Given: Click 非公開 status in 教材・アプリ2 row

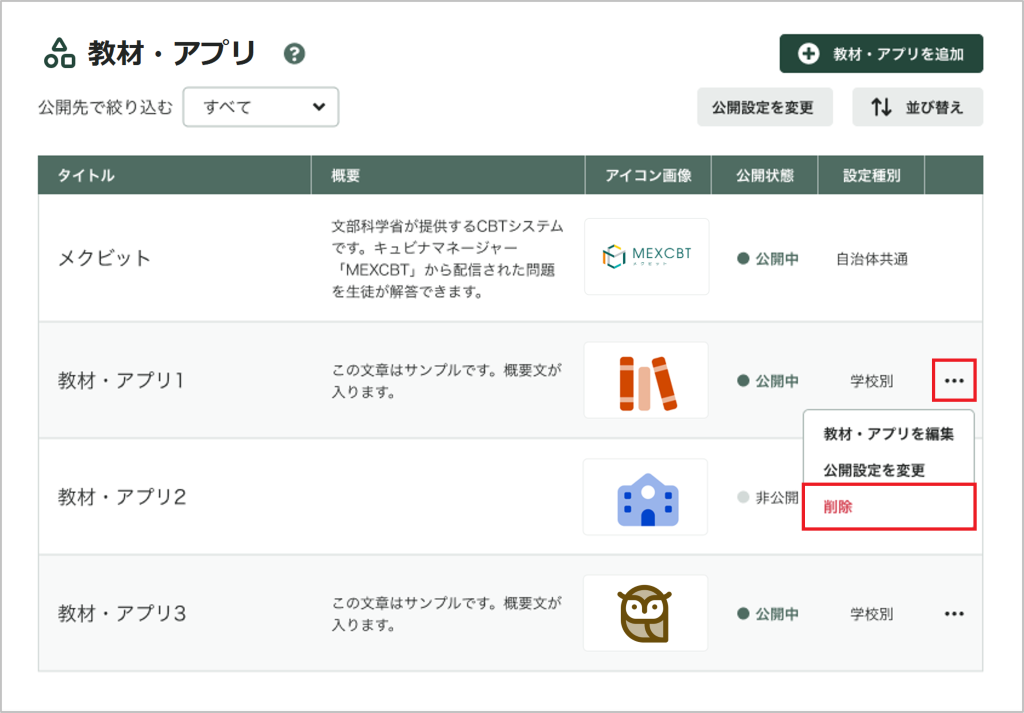Looking at the screenshot, I should [767, 498].
